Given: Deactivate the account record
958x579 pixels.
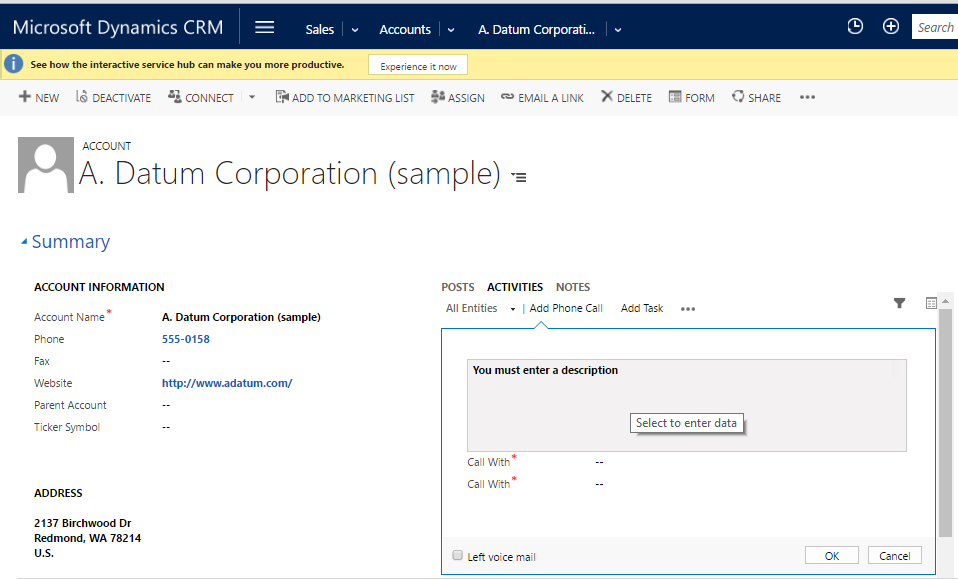Looking at the screenshot, I should tap(113, 97).
